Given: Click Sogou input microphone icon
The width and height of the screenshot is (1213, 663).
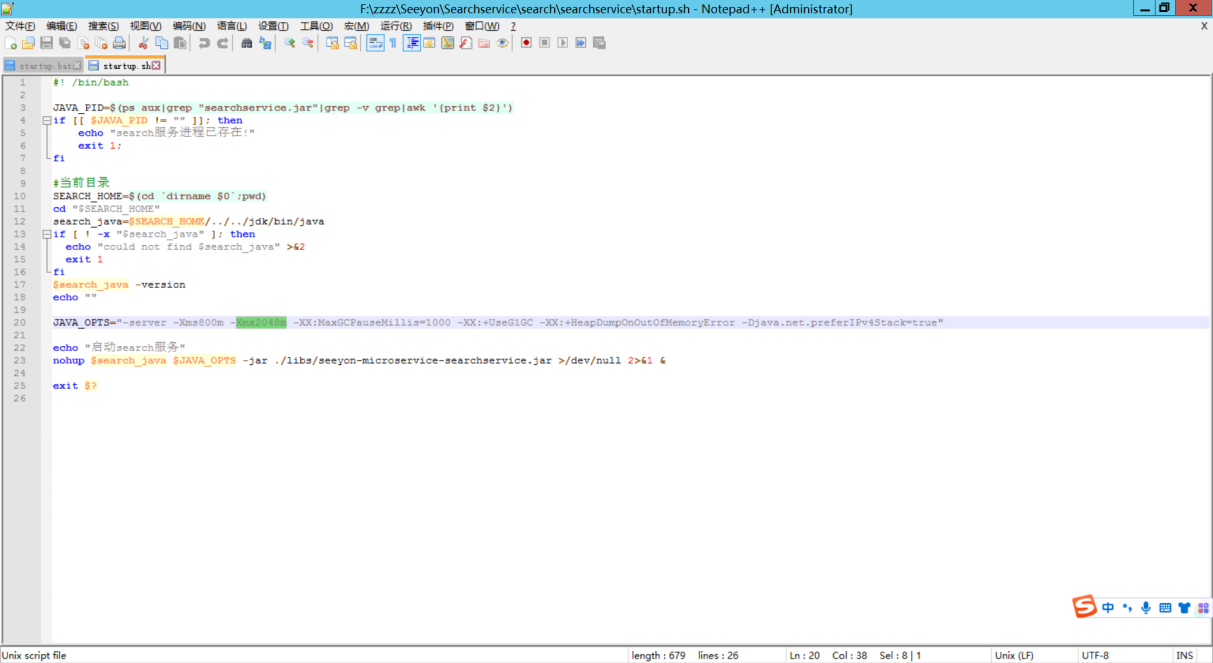Looking at the screenshot, I should pos(1146,607).
